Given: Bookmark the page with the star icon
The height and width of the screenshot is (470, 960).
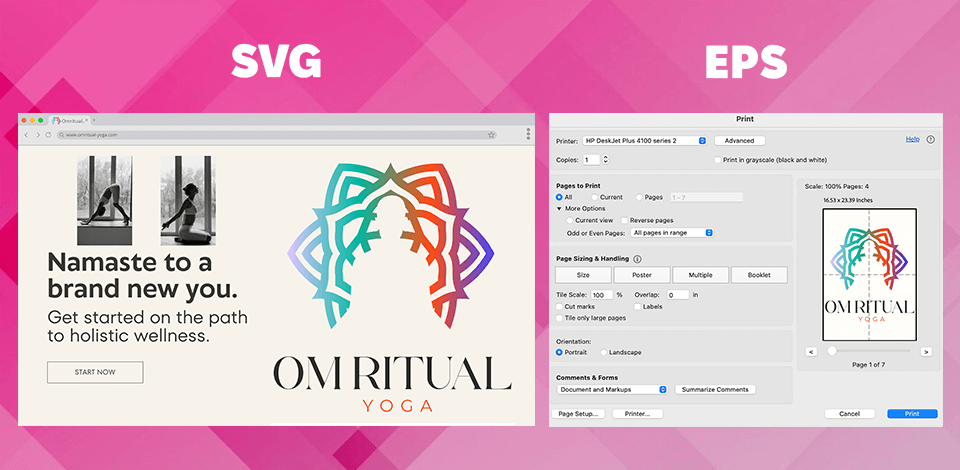Looking at the screenshot, I should coord(491,135).
